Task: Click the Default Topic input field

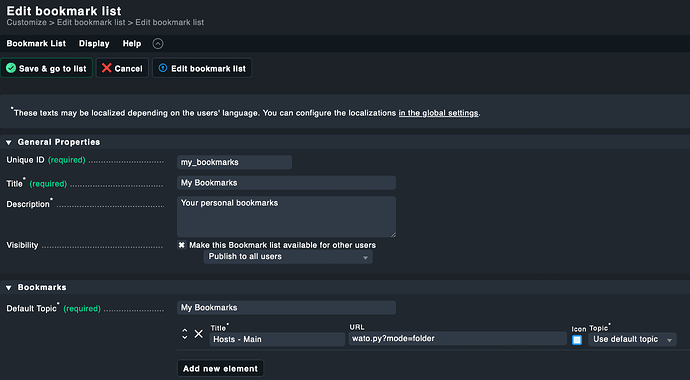Action: pyautogui.click(x=286, y=308)
